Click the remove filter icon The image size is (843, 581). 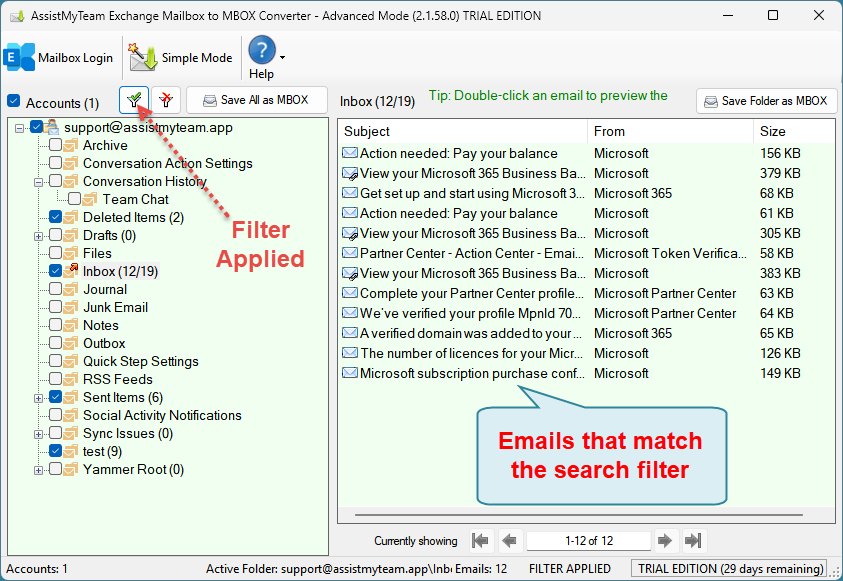pos(166,100)
